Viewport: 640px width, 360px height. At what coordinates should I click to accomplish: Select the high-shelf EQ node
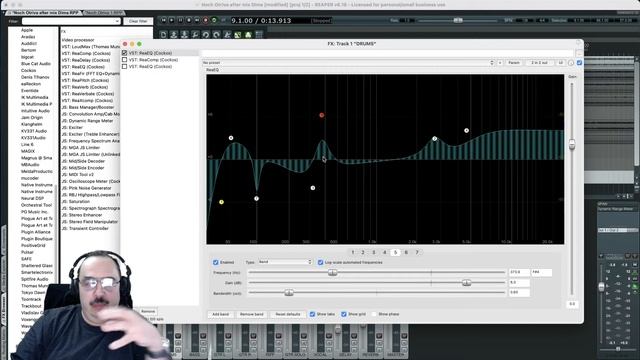(x=467, y=131)
